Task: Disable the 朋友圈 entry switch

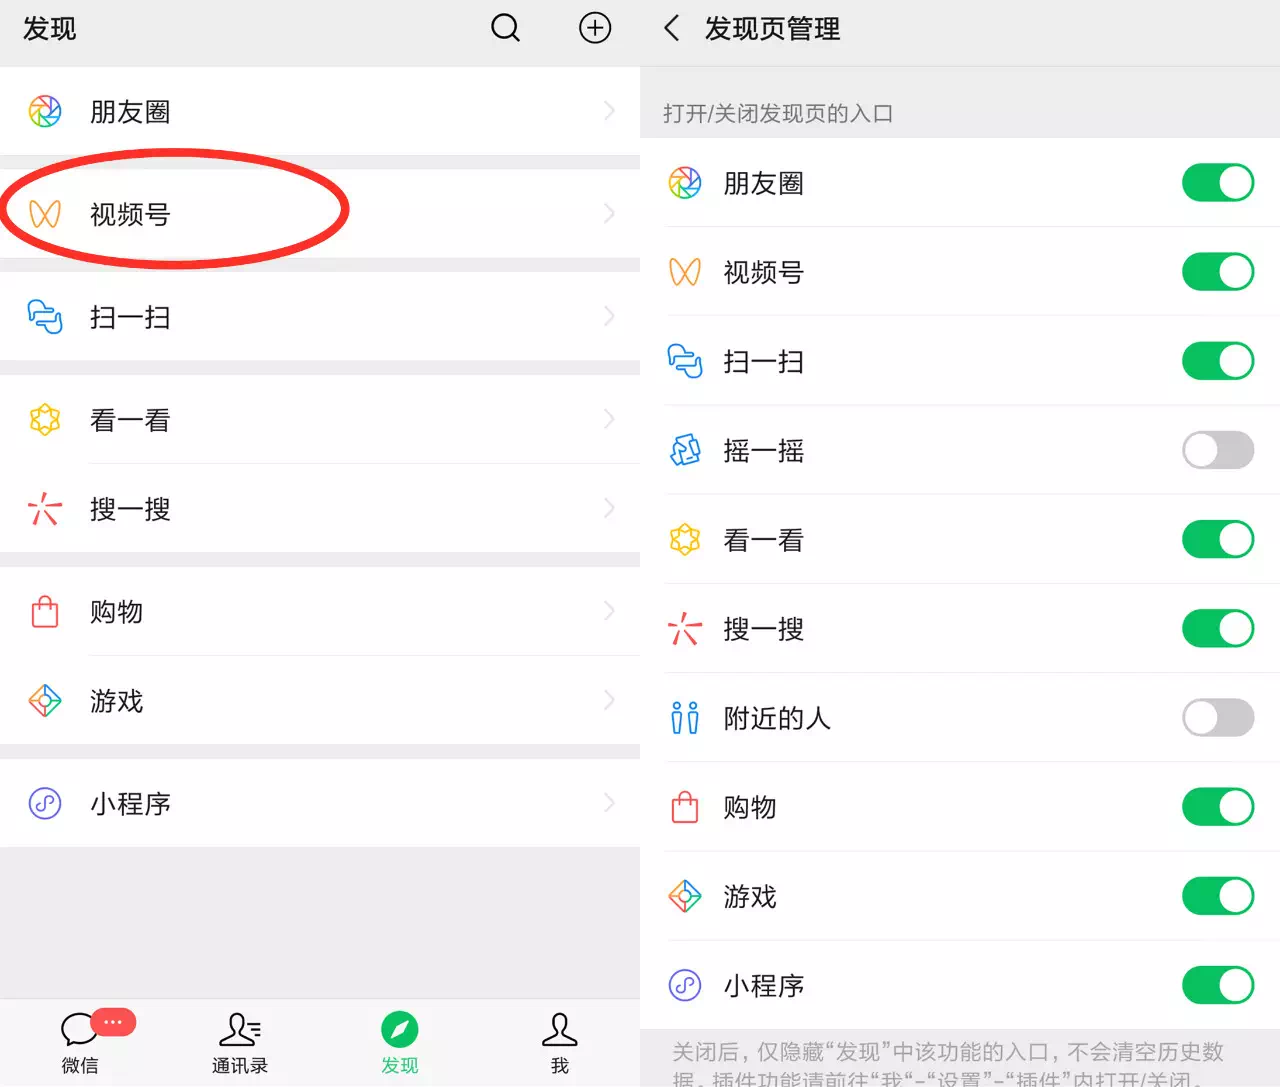Action: tap(1218, 183)
